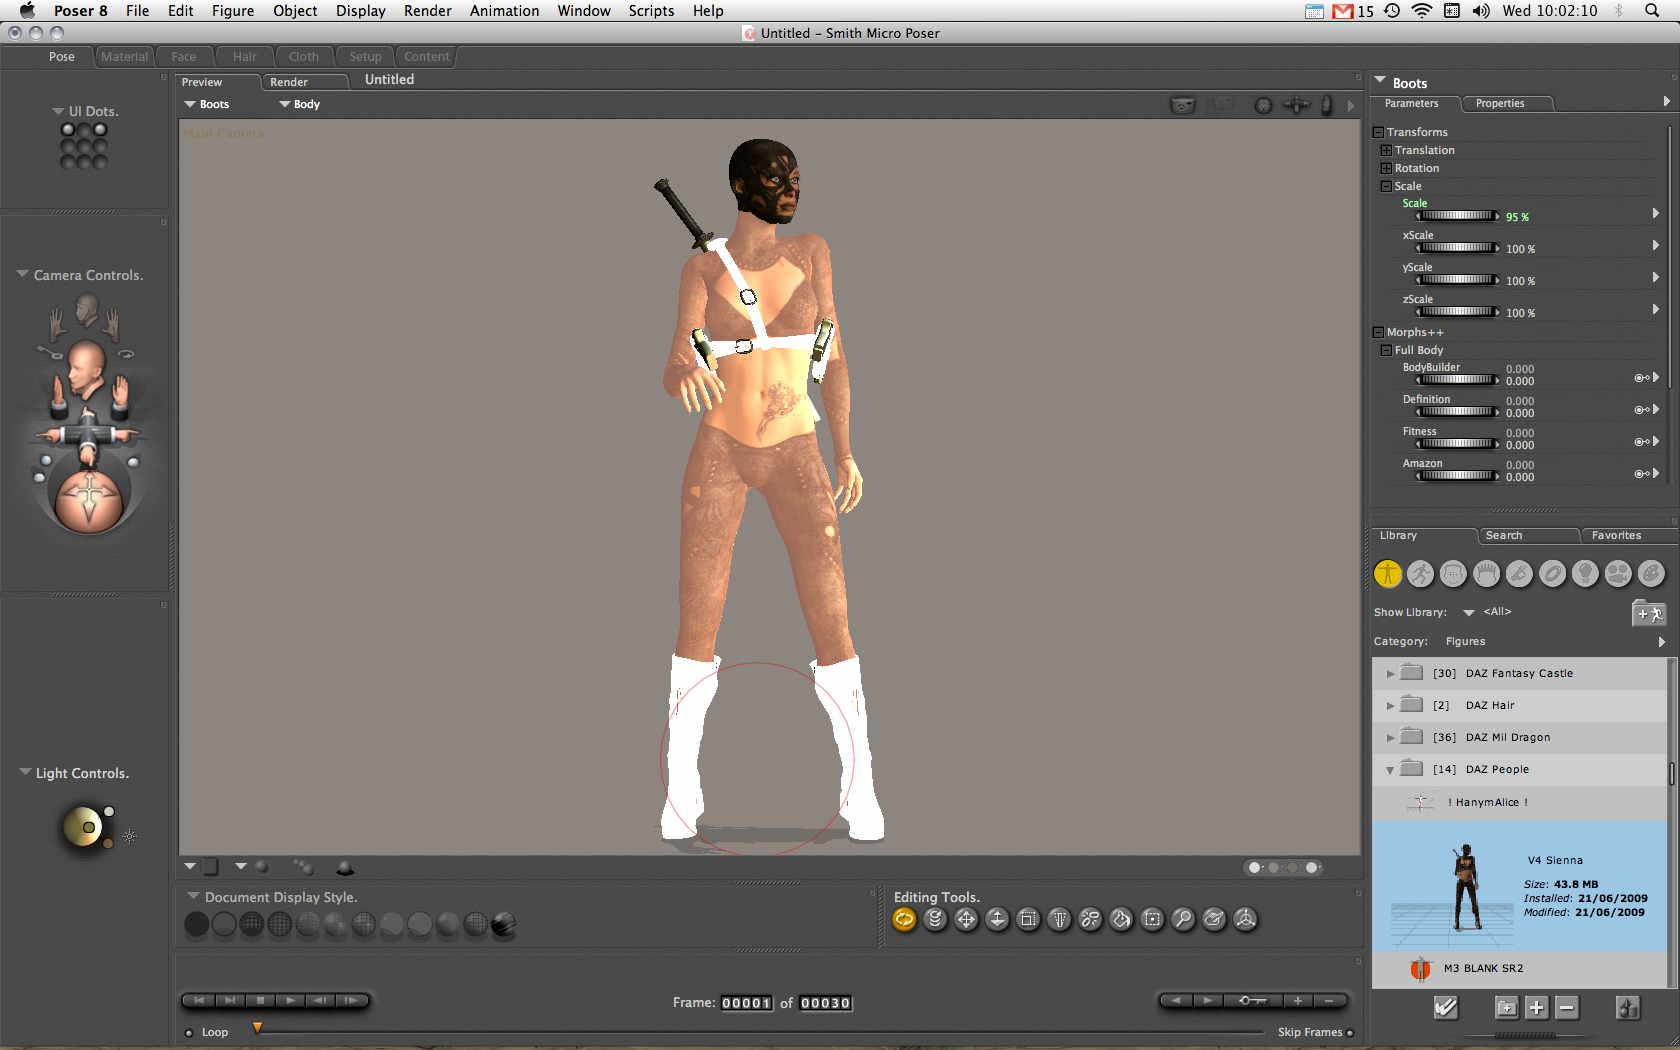Adjust the Scale parameter dial at 95%

[1457, 216]
